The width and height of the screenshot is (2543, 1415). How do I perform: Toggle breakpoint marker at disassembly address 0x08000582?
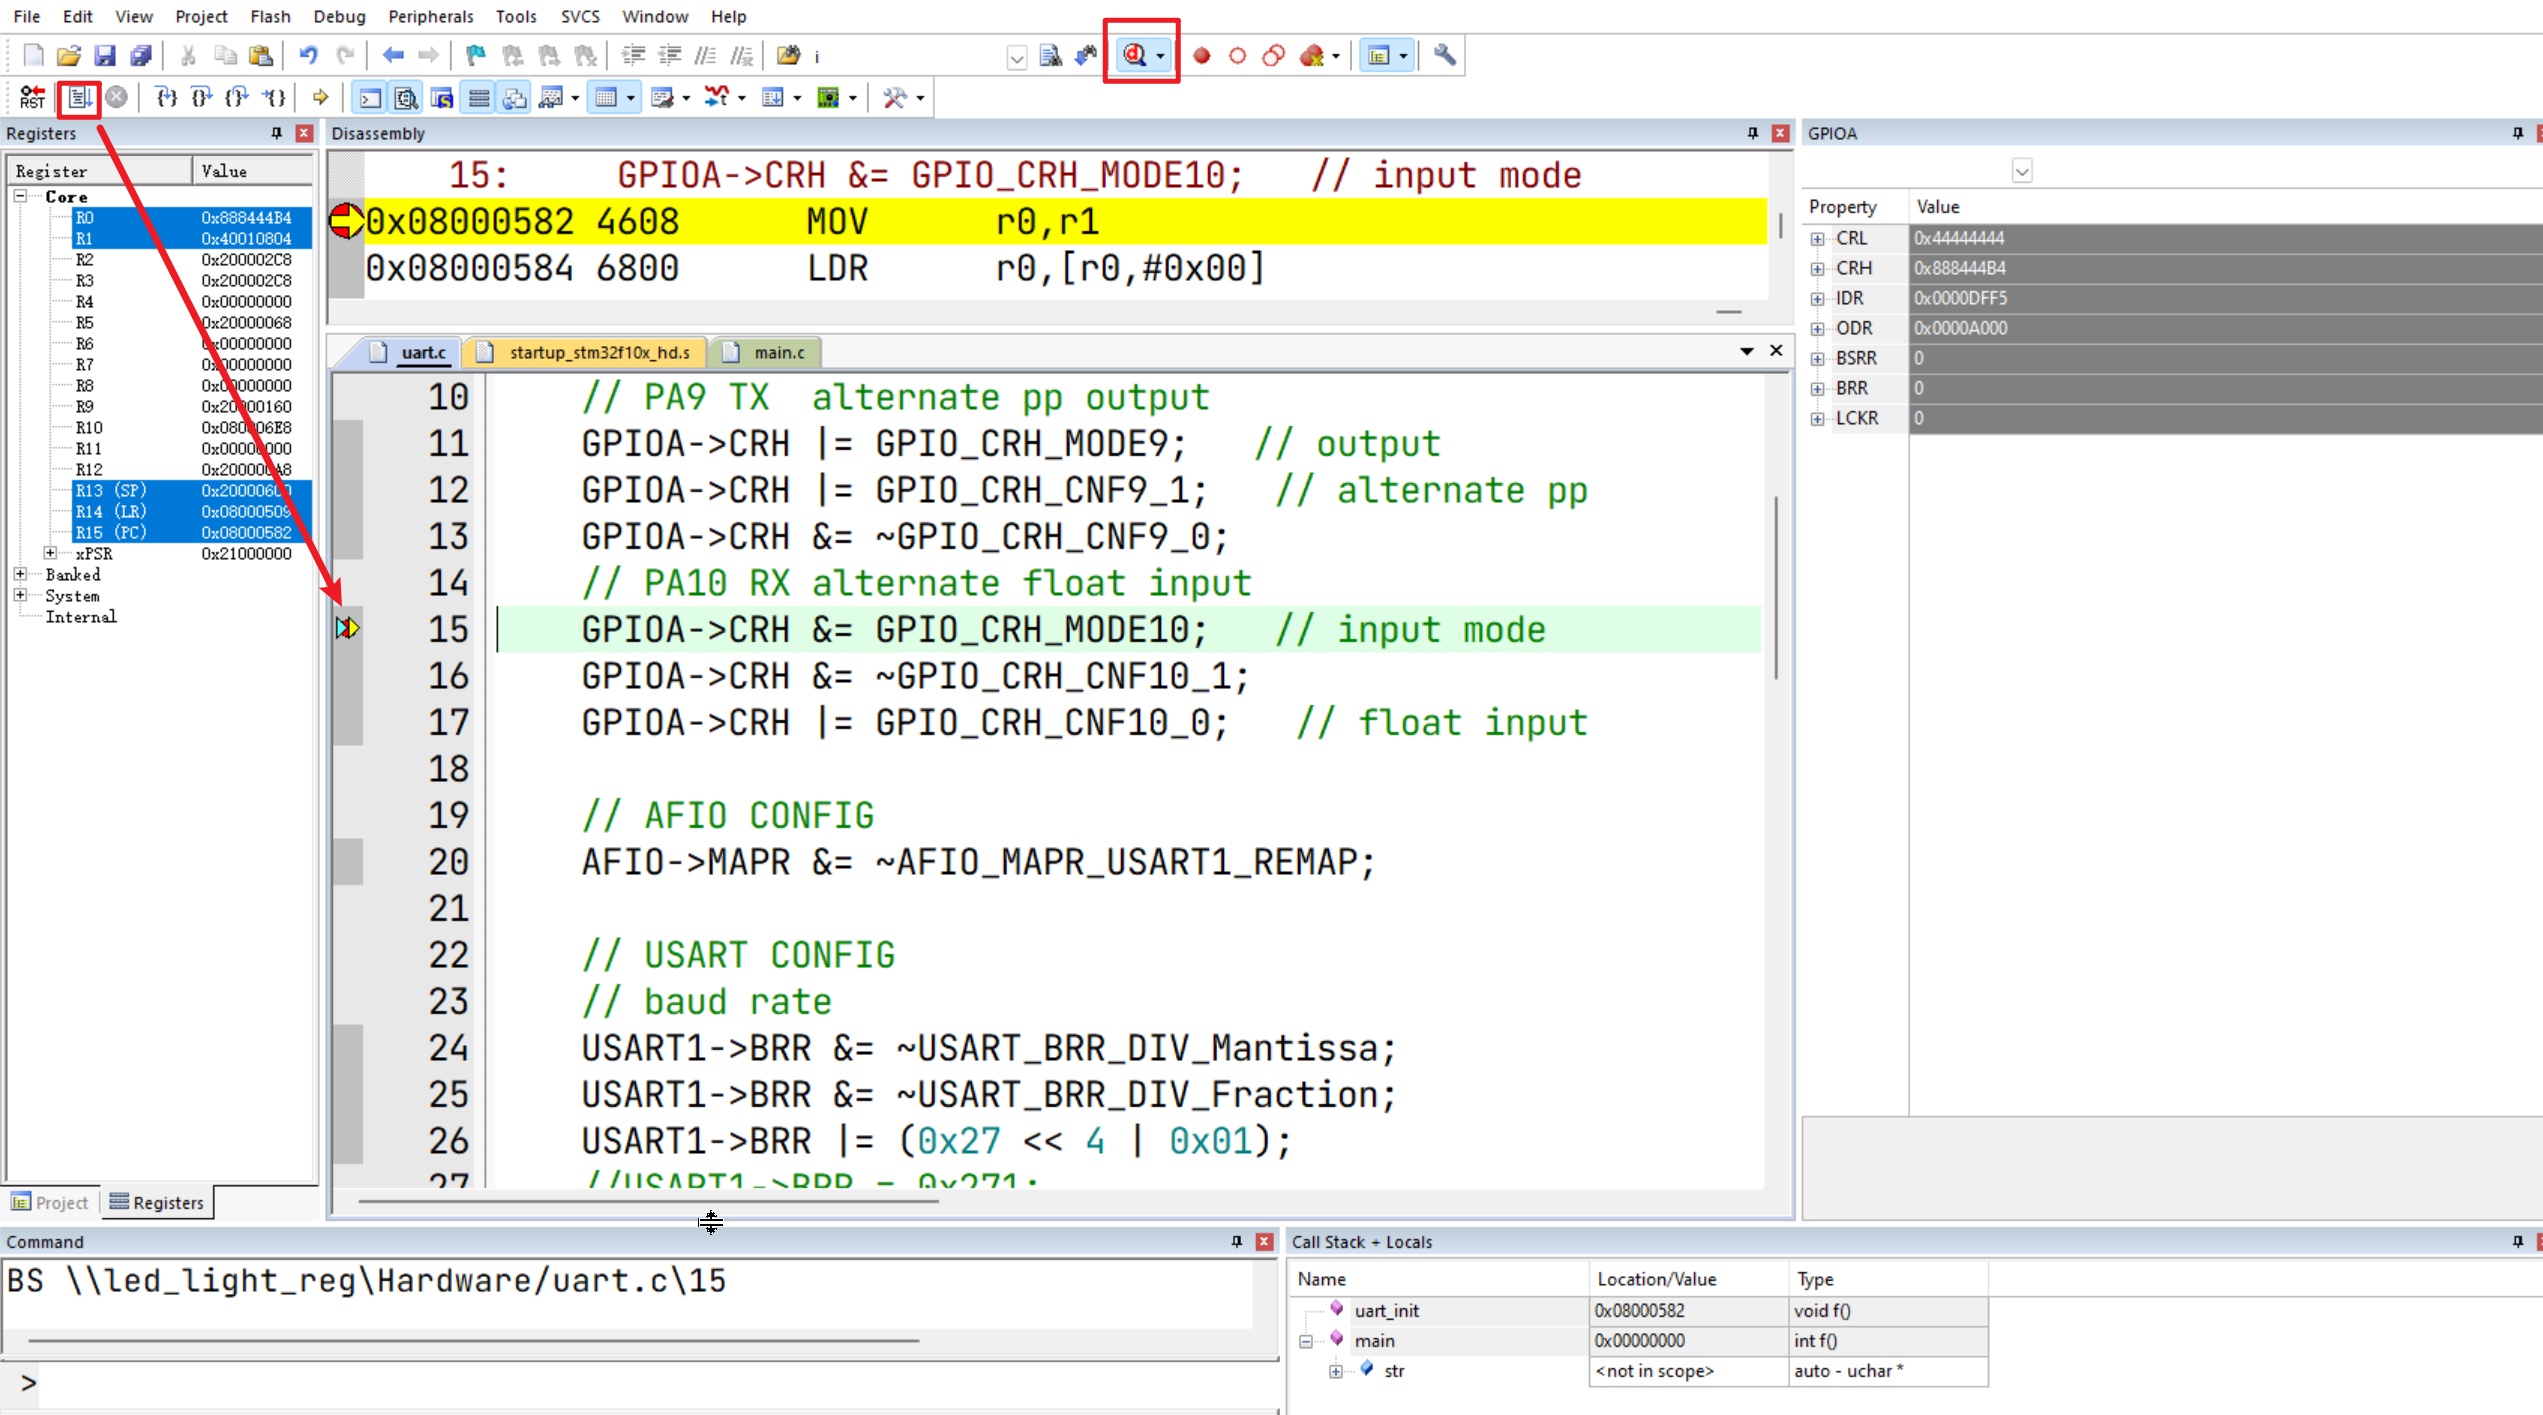tap(346, 221)
